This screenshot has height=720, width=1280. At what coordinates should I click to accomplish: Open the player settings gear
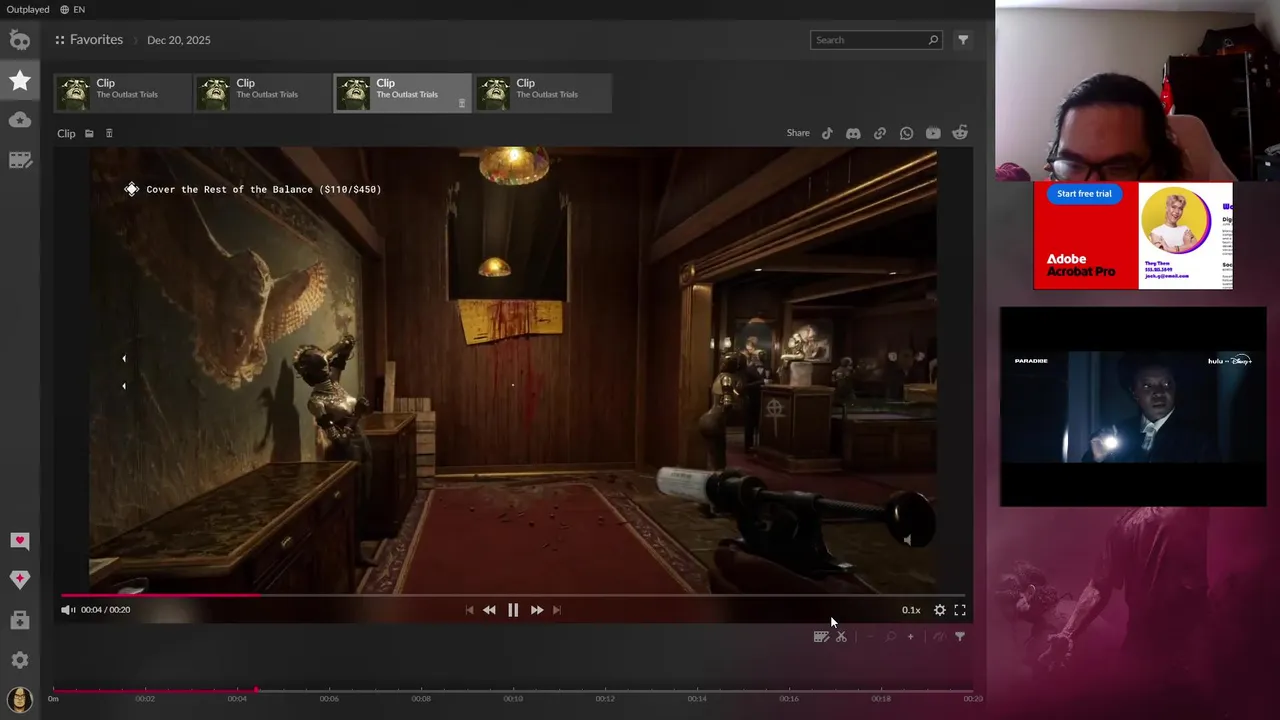[940, 610]
